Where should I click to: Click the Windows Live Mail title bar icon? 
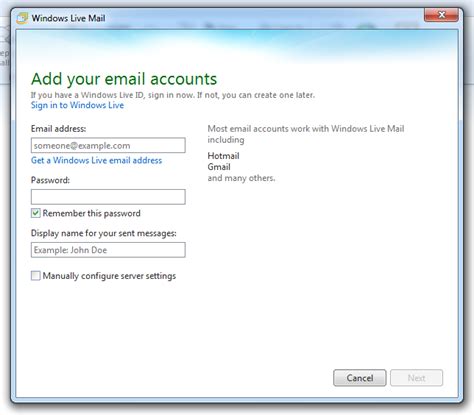22,18
